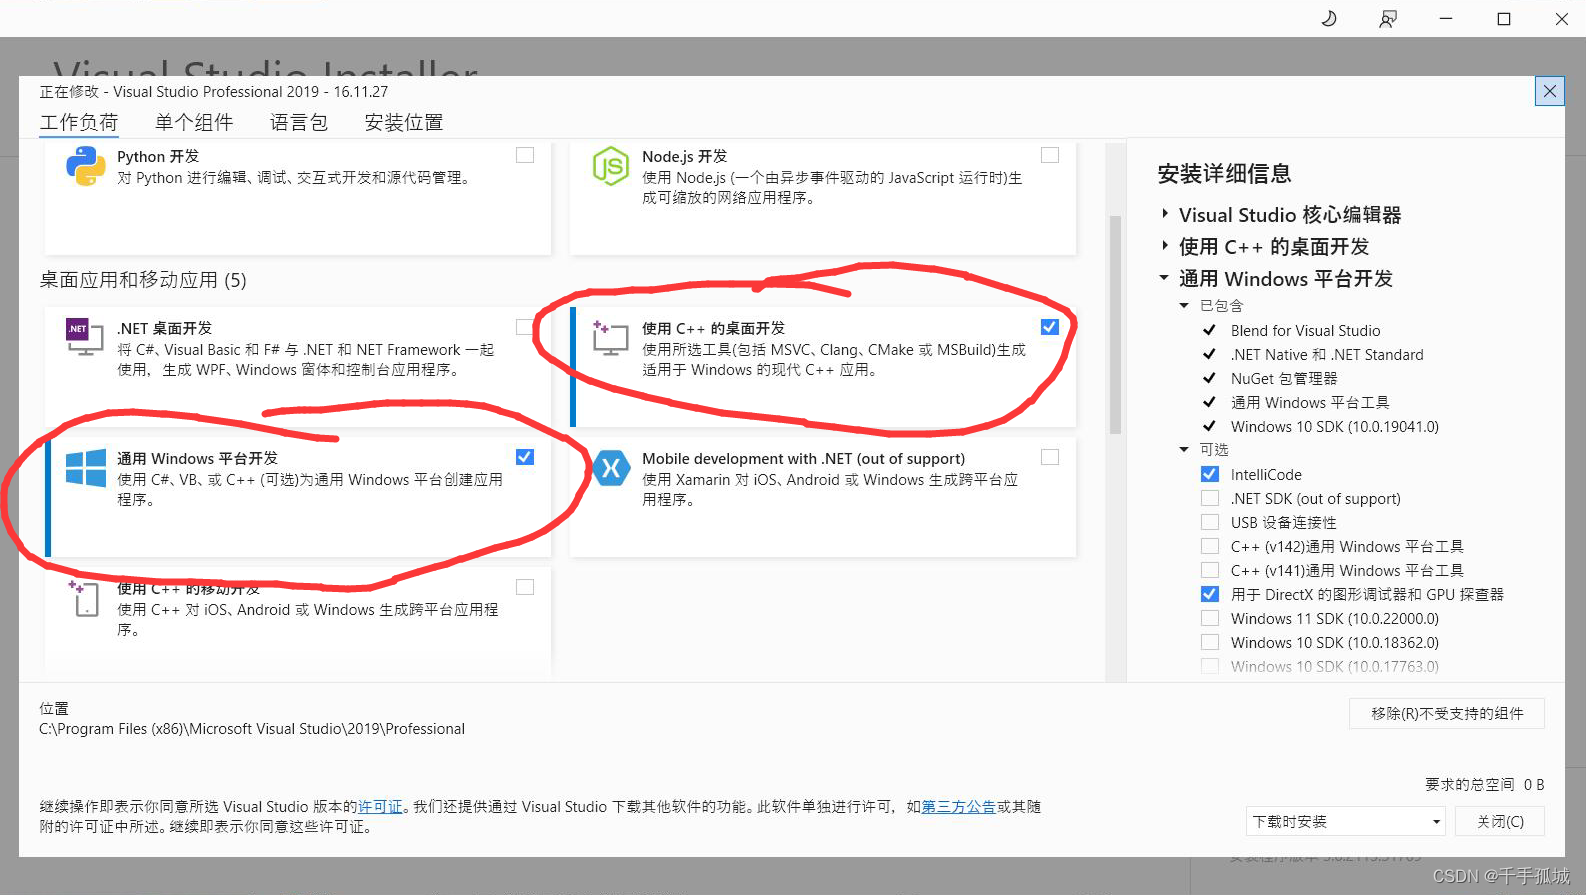The height and width of the screenshot is (895, 1586).
Task: Uncheck DirectX graphics debugger and GPU profiler
Action: pyautogui.click(x=1210, y=594)
